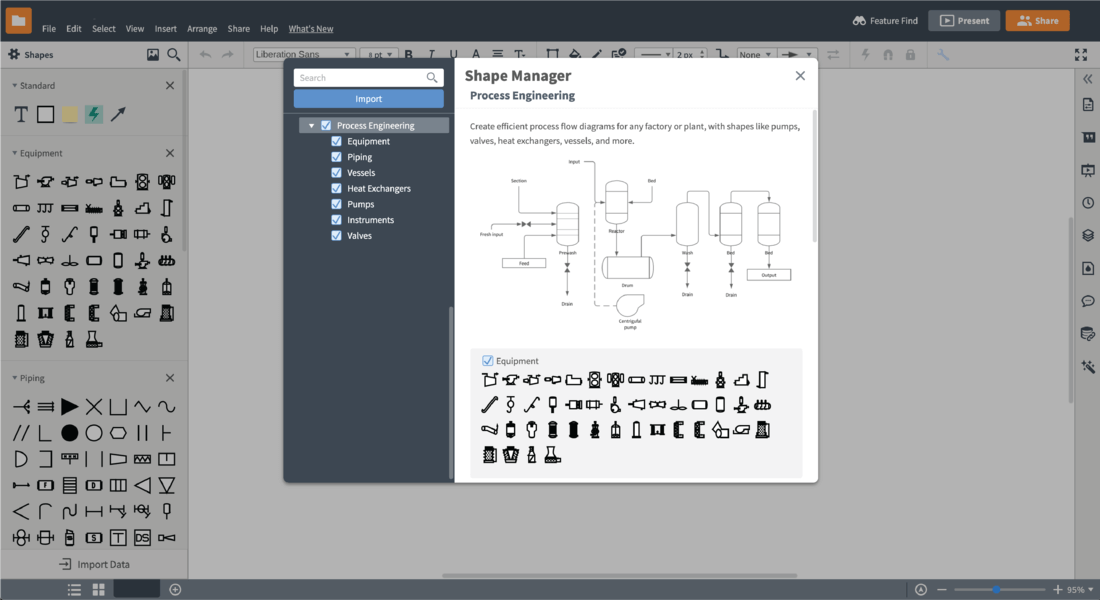Uncheck the Piping shape library checkbox
This screenshot has width=1100, height=600.
coord(337,157)
